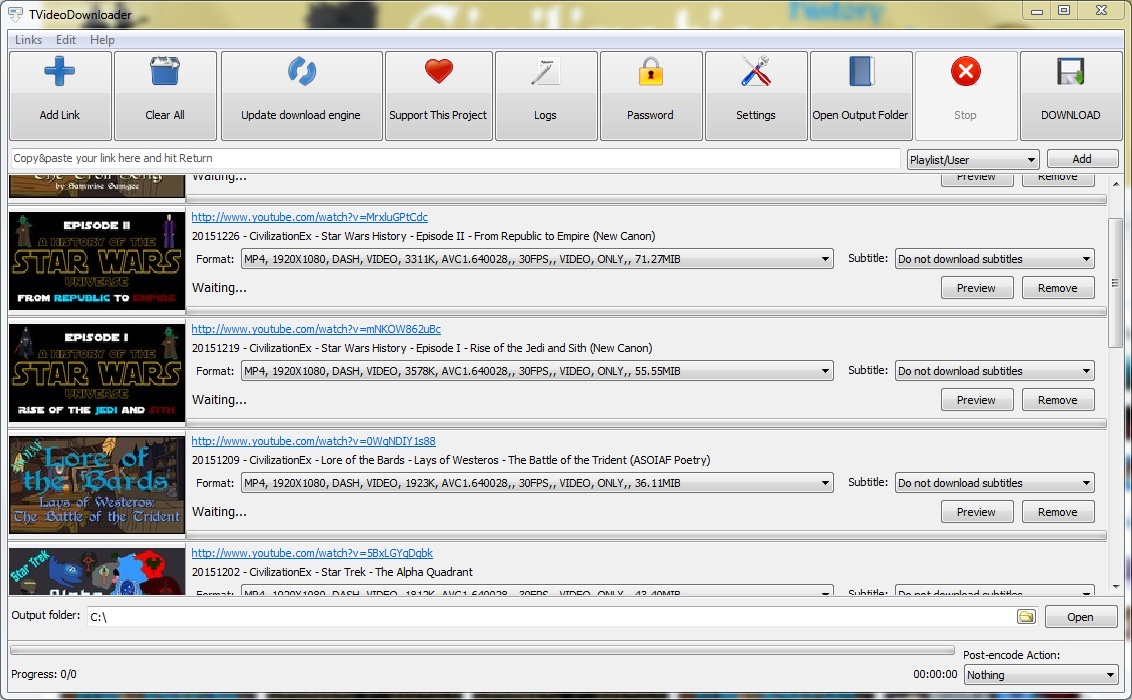Open the 0WqNDIY1s88 YouTube link
The height and width of the screenshot is (700, 1132).
pos(313,441)
